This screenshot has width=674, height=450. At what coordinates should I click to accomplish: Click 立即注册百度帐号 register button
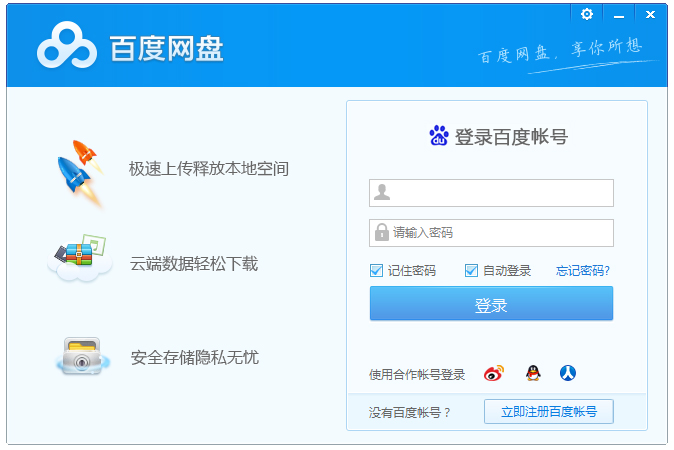pos(548,412)
